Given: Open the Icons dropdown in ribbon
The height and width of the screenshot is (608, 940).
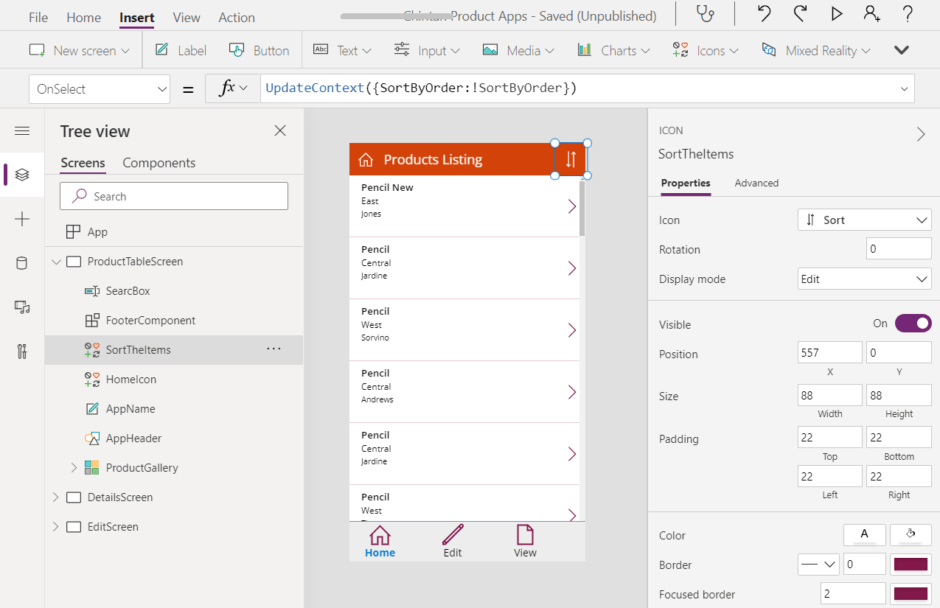Looking at the screenshot, I should coord(705,50).
